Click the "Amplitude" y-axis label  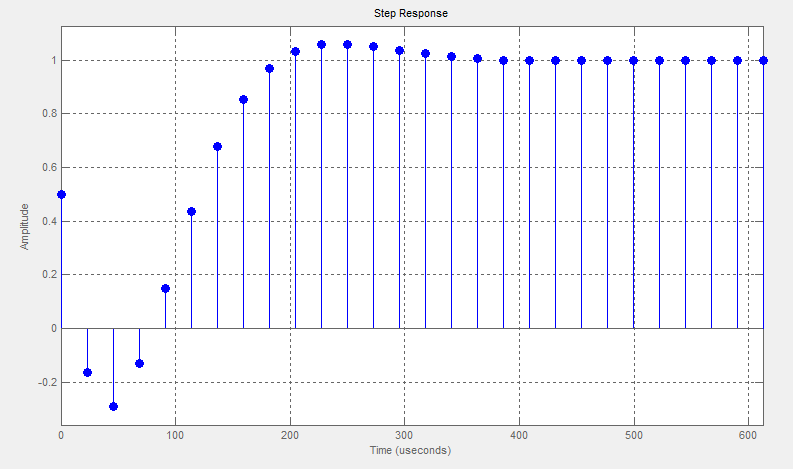pos(24,227)
